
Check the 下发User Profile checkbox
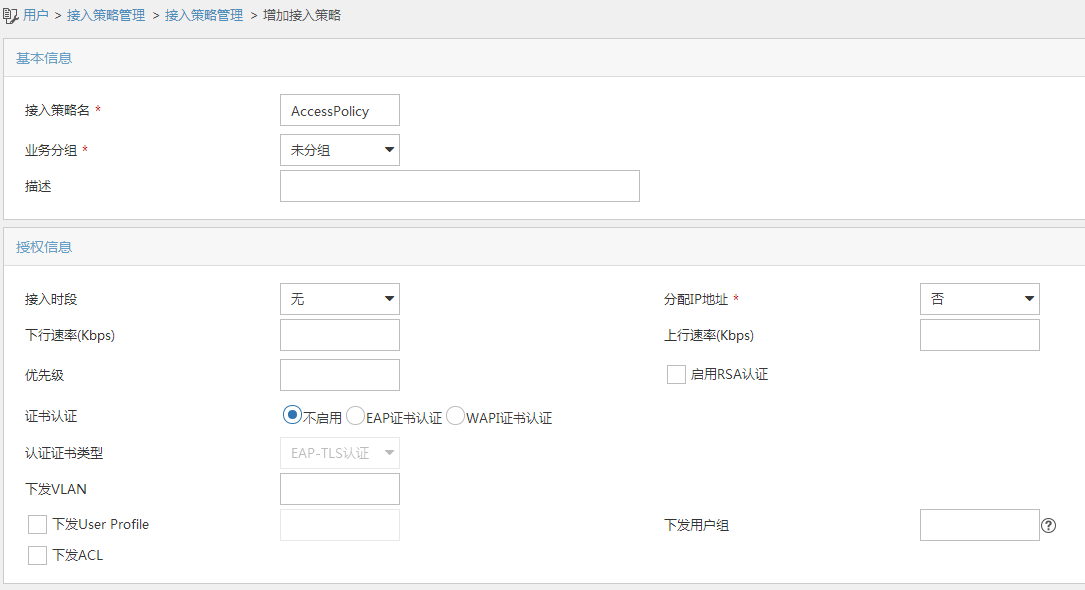click(x=38, y=524)
